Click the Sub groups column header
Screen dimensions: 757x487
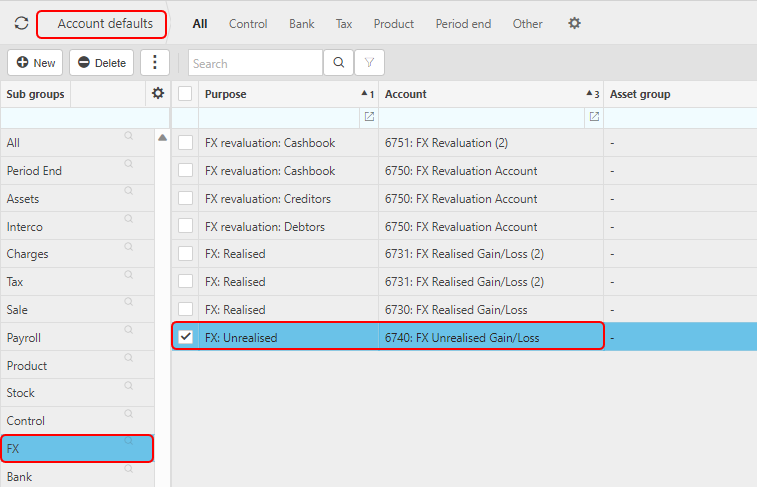(x=35, y=94)
